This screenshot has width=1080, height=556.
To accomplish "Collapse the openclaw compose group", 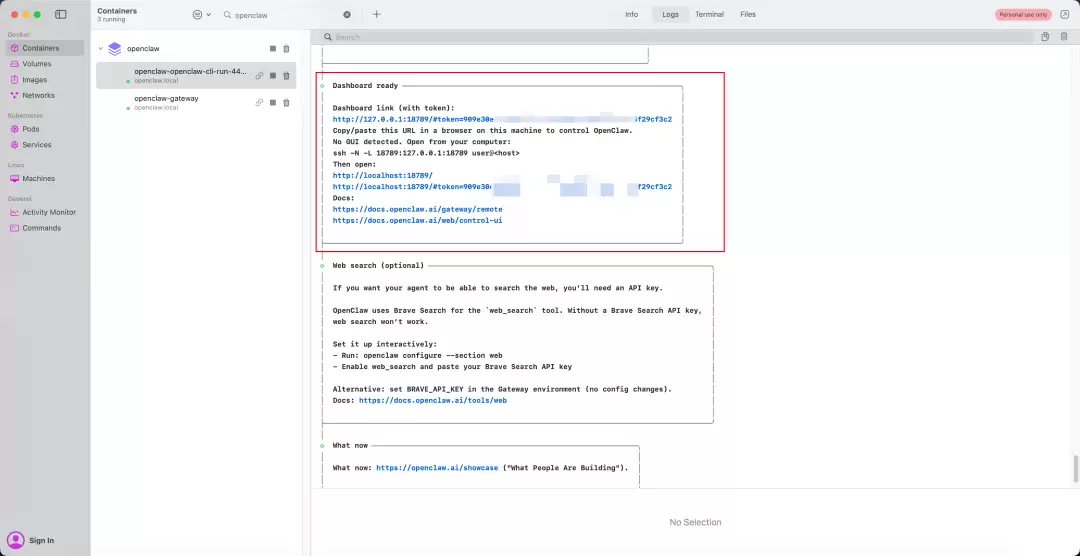I will coord(100,48).
